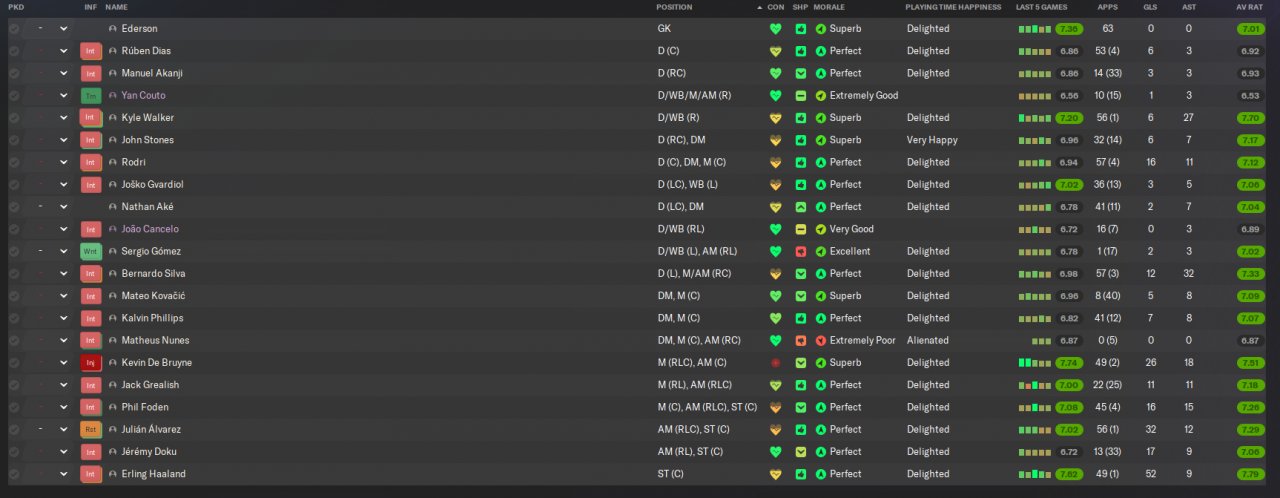The width and height of the screenshot is (1280, 498).
Task: Click Matheus Nunes's red match sharpness icon
Action: click(x=800, y=340)
